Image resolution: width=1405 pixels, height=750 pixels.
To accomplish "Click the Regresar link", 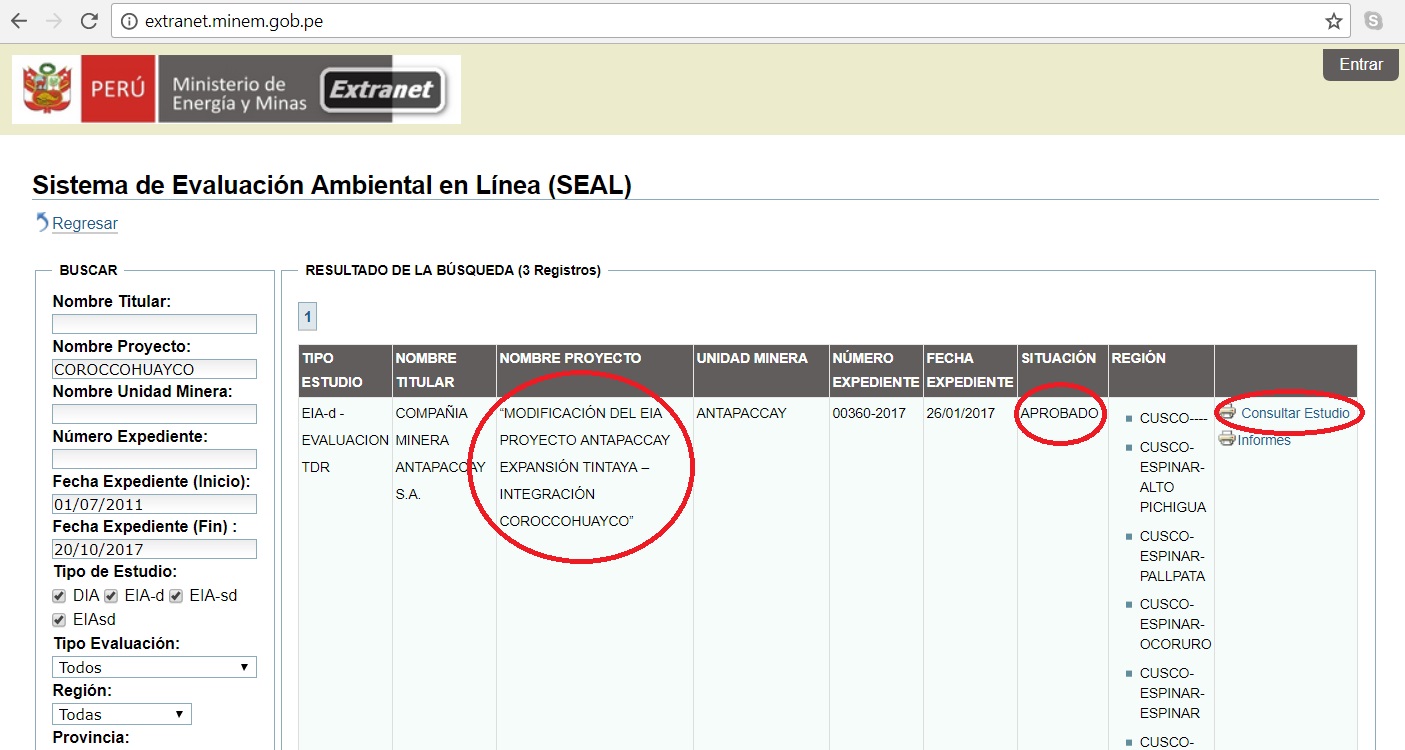I will [x=85, y=224].
